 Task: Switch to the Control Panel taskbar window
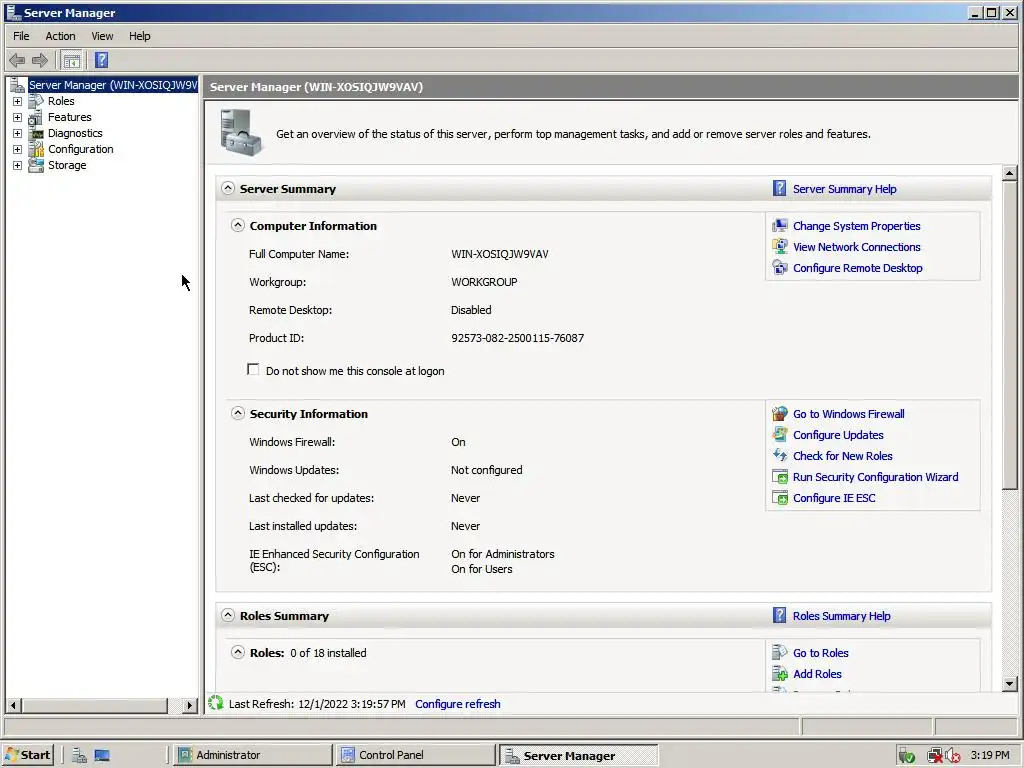click(x=415, y=755)
